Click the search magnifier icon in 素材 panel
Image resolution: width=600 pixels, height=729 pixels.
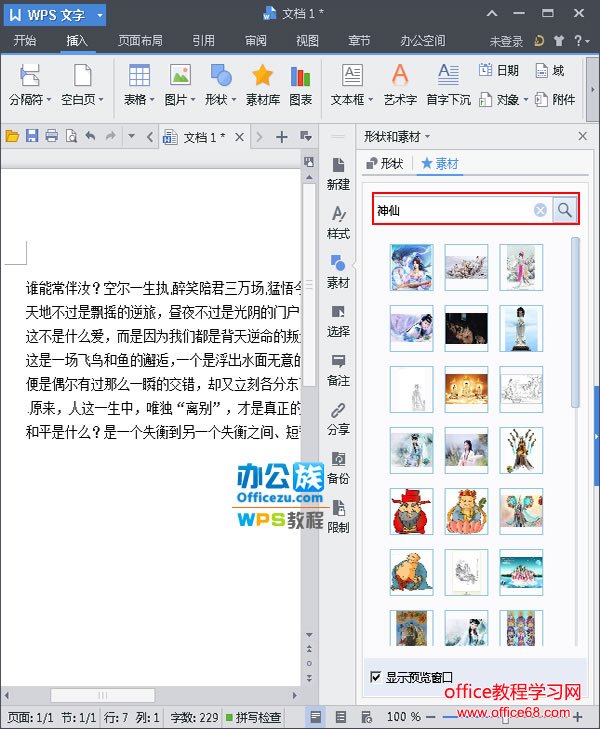coord(565,210)
